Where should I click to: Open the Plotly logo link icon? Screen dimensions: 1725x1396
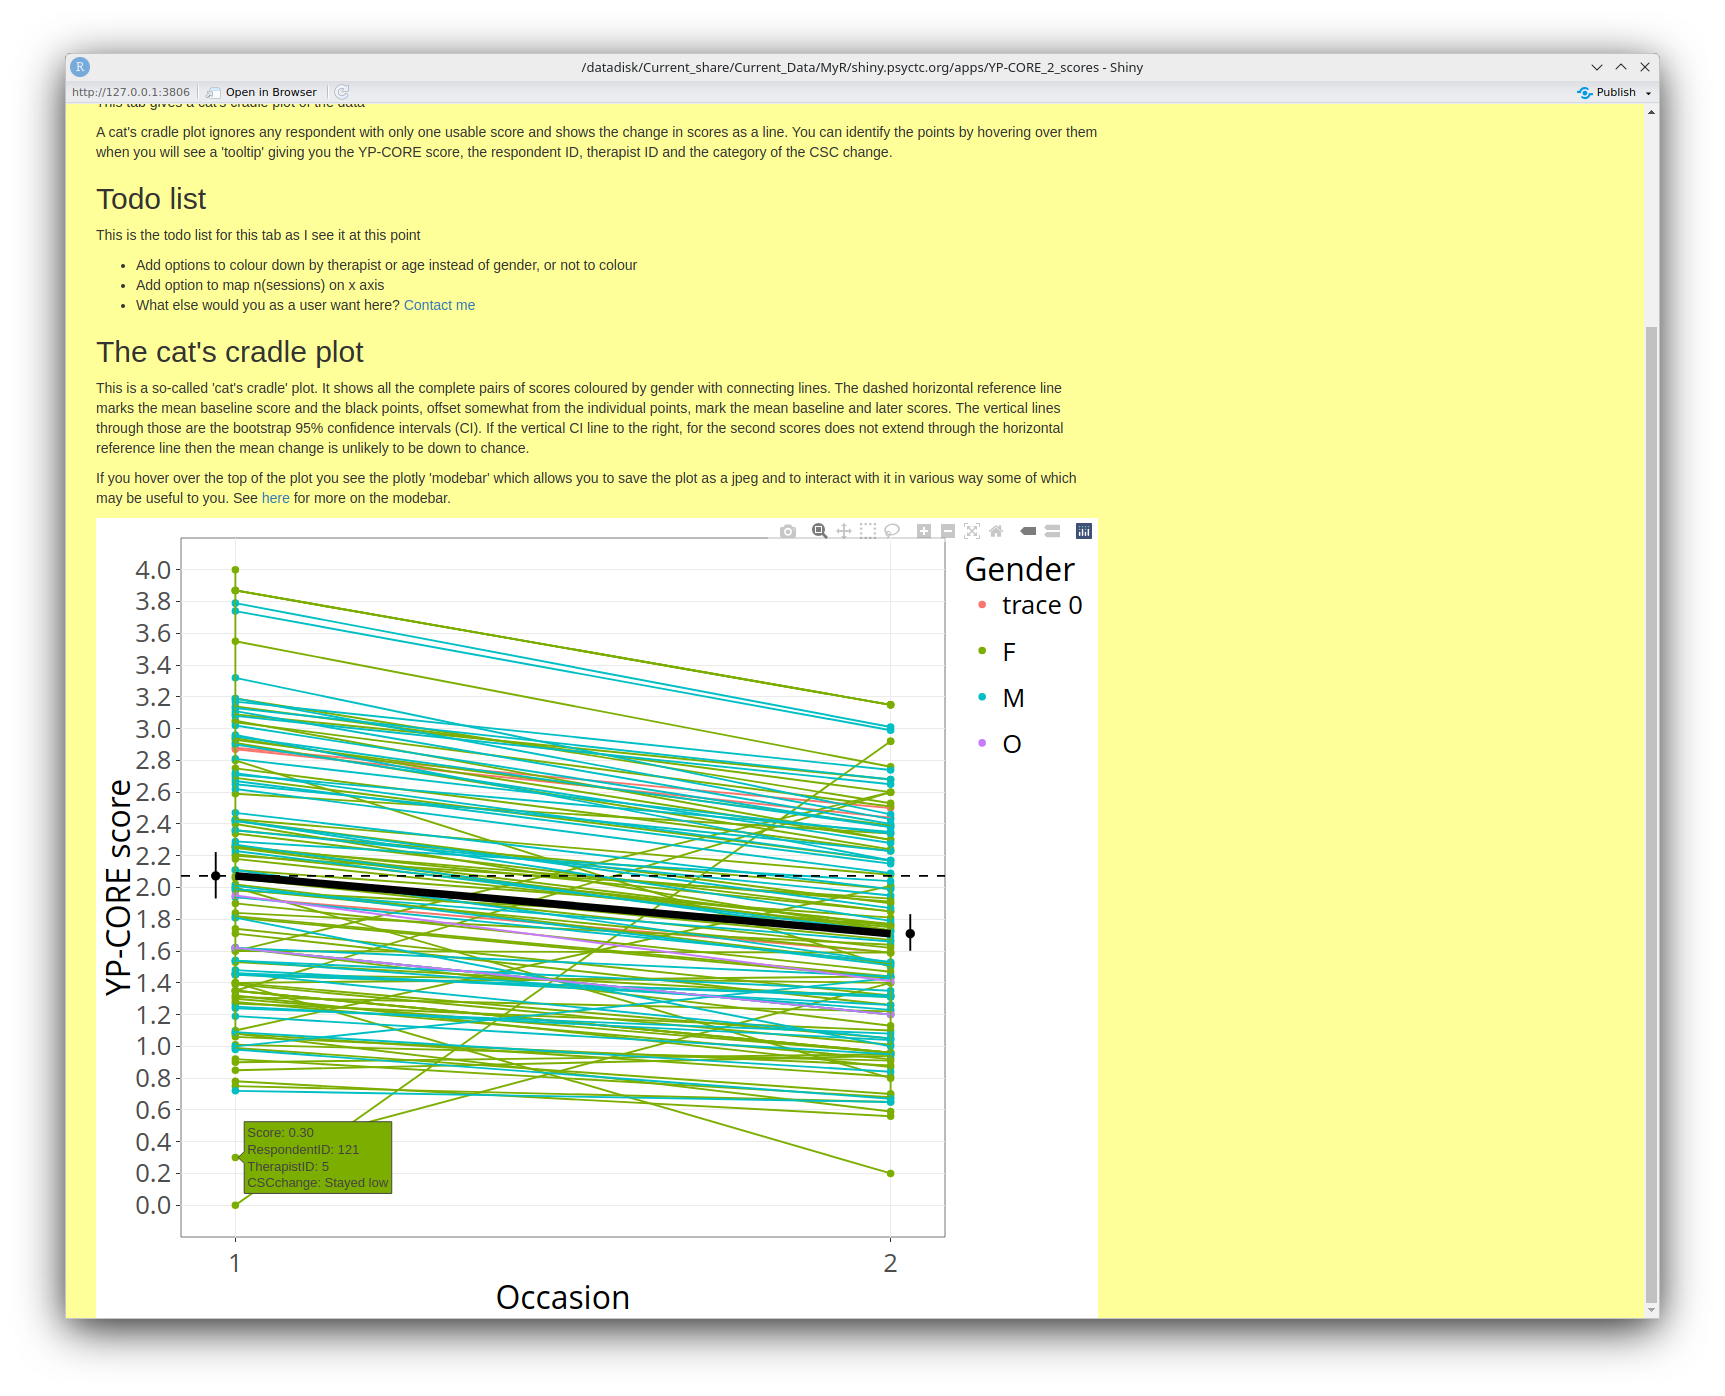pyautogui.click(x=1084, y=531)
